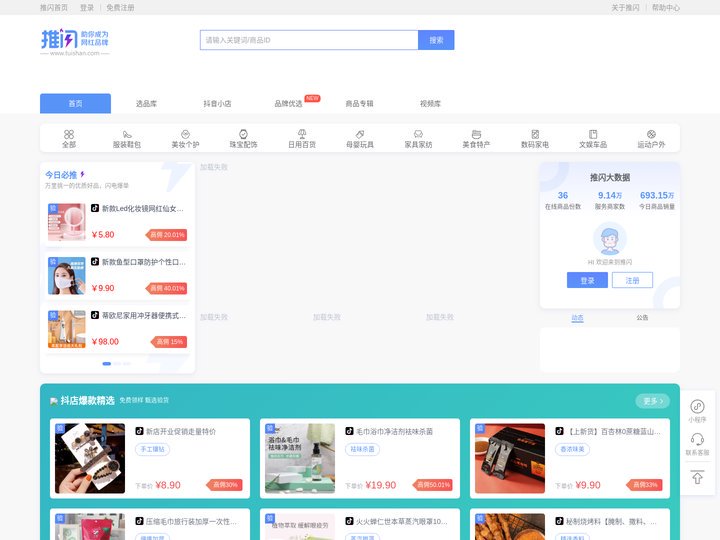This screenshot has height=540, width=720.
Task: Select the 动态 tab under the login panel
Action: [x=577, y=318]
